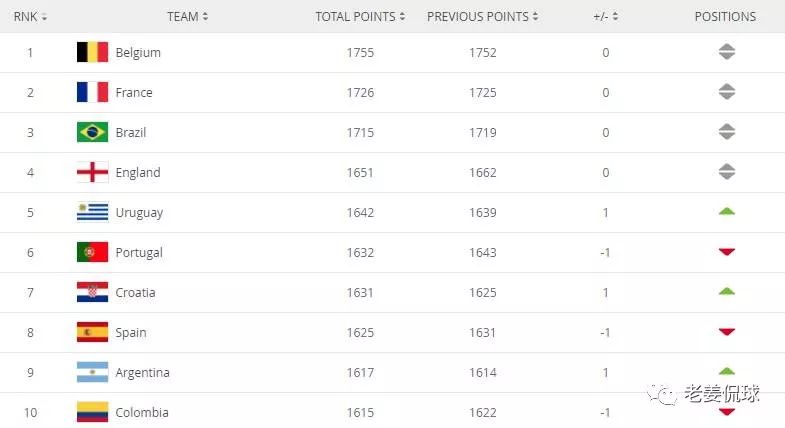Click Portugal's red down position arrow
Screen dimensions: 785x428
pyautogui.click(x=726, y=252)
